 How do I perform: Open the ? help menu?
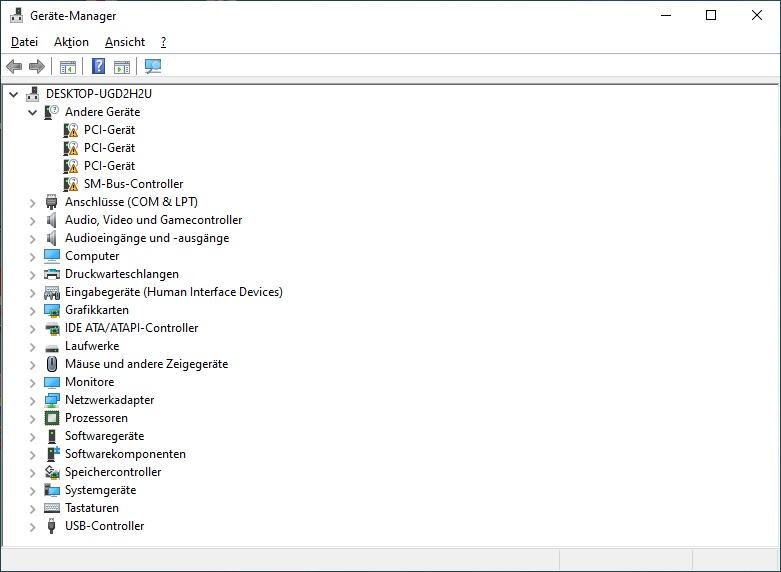click(x=163, y=42)
